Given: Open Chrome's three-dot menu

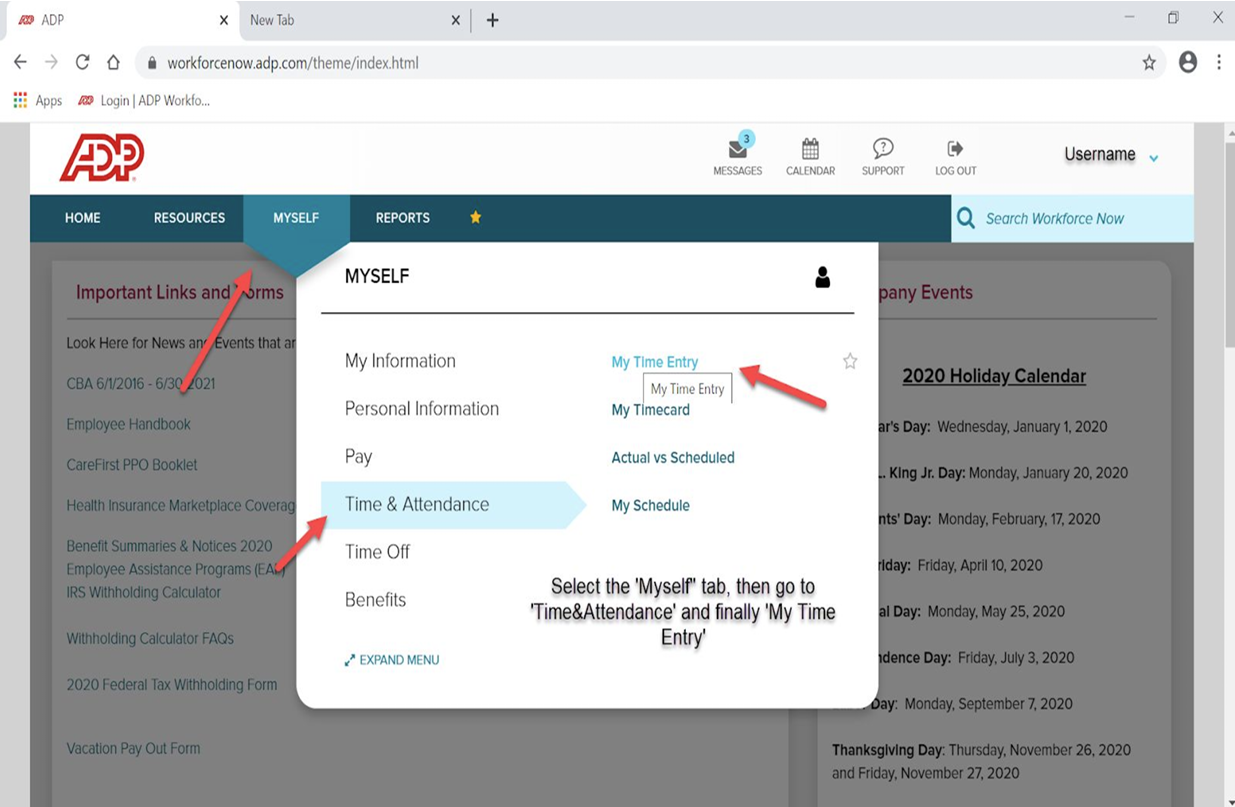Looking at the screenshot, I should [1219, 62].
